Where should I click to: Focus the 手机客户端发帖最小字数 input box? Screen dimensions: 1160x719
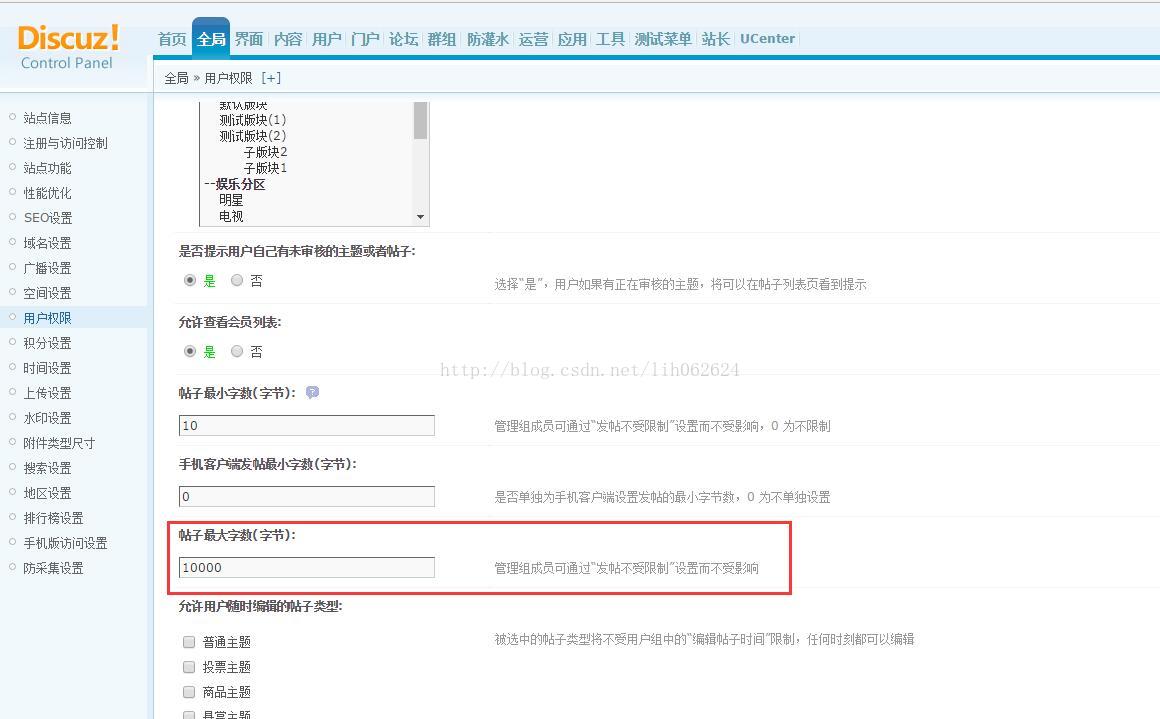306,497
